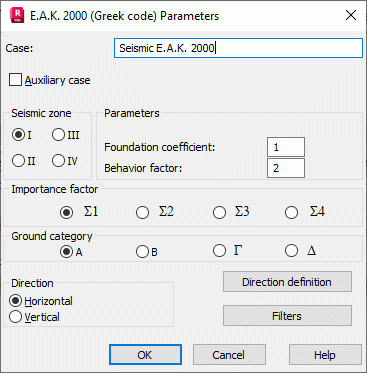Select ground category Δ
This screenshot has height=373, width=367.
click(292, 251)
